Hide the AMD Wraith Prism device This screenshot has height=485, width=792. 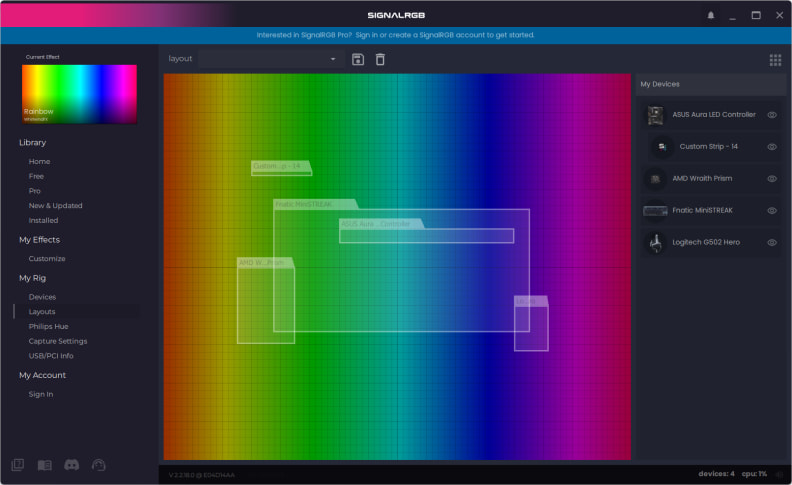pyautogui.click(x=772, y=178)
